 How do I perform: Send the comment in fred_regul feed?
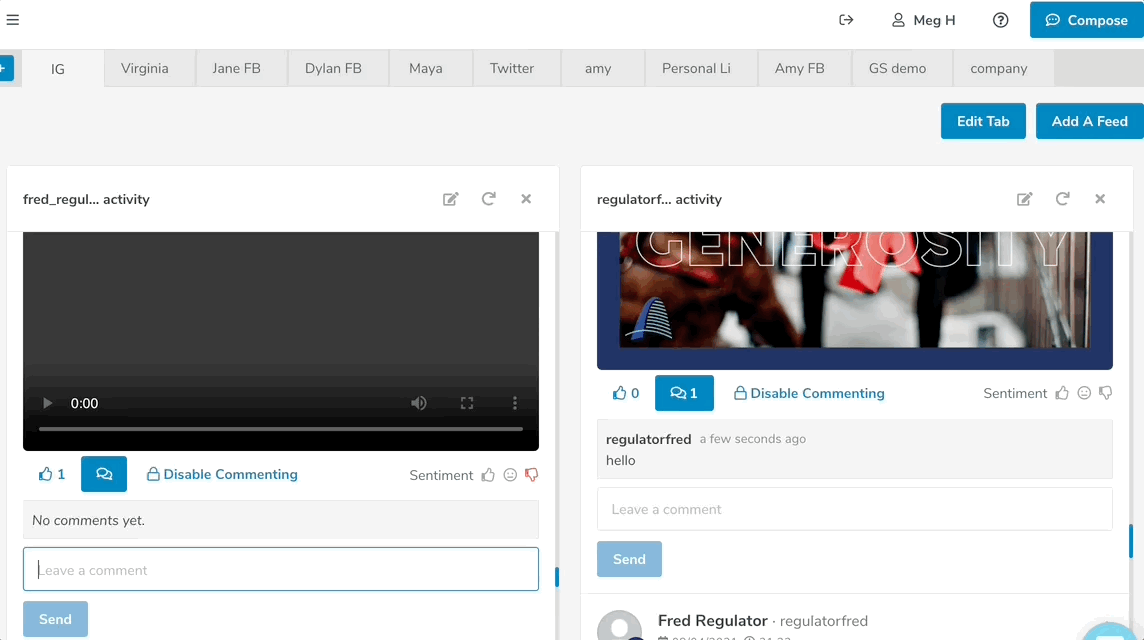click(55, 619)
